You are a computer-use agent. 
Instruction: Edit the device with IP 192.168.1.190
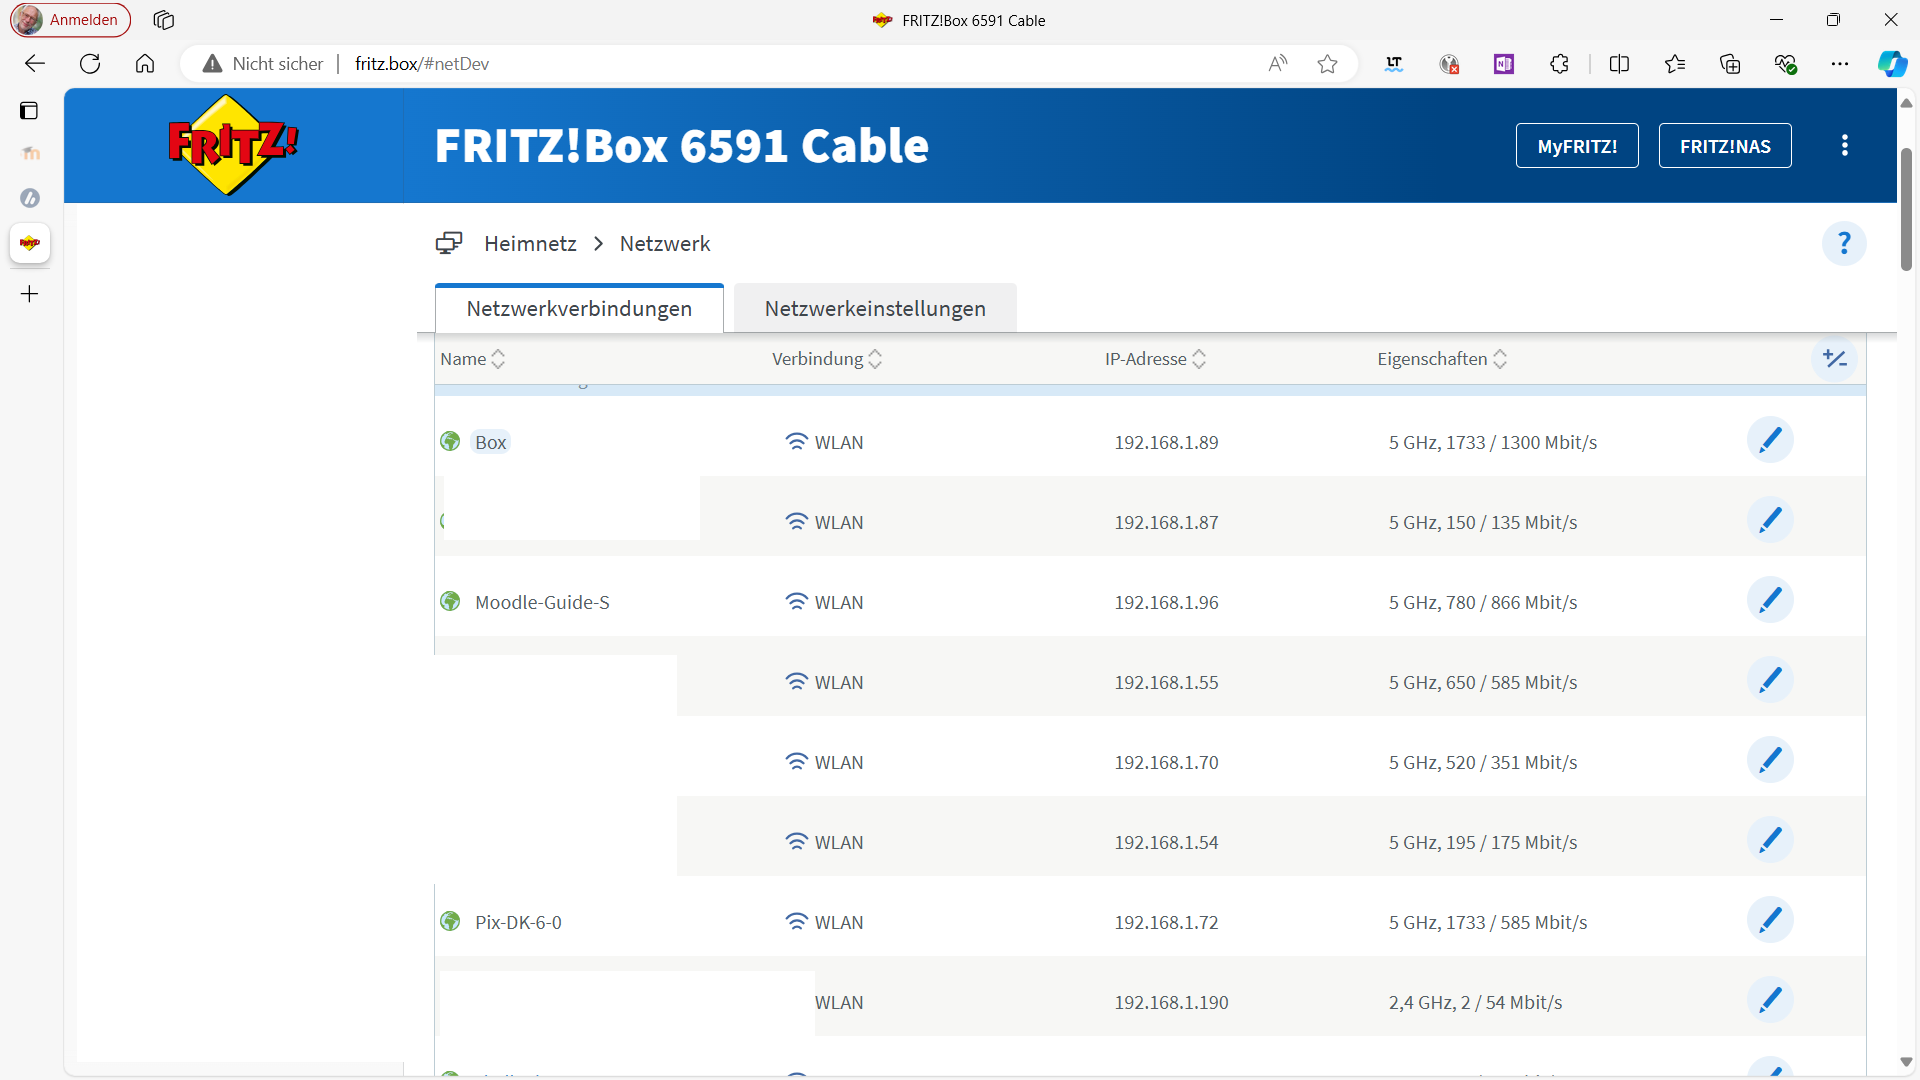pos(1770,1000)
